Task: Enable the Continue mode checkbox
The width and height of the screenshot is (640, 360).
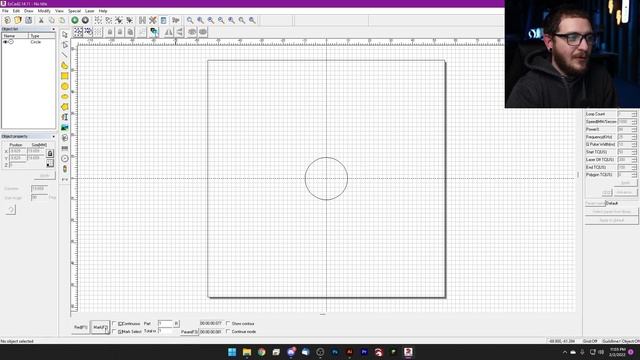Action: point(228,331)
